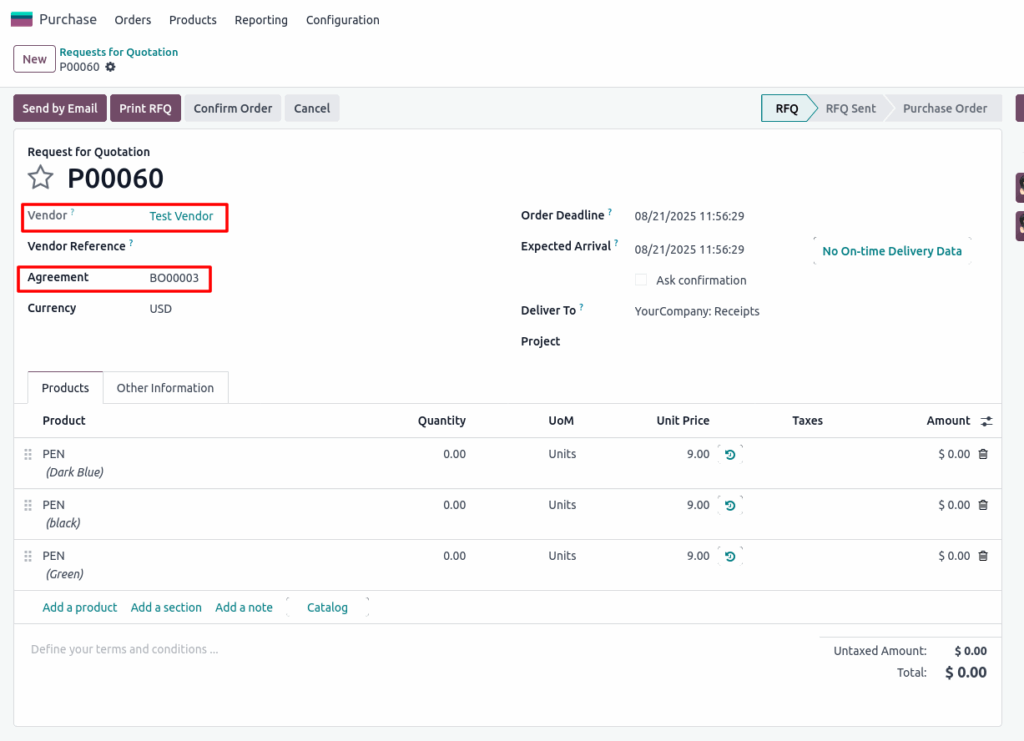Show the Vendor Reference help tooltip
Image resolution: width=1024 pixels, height=741 pixels.
point(131,242)
